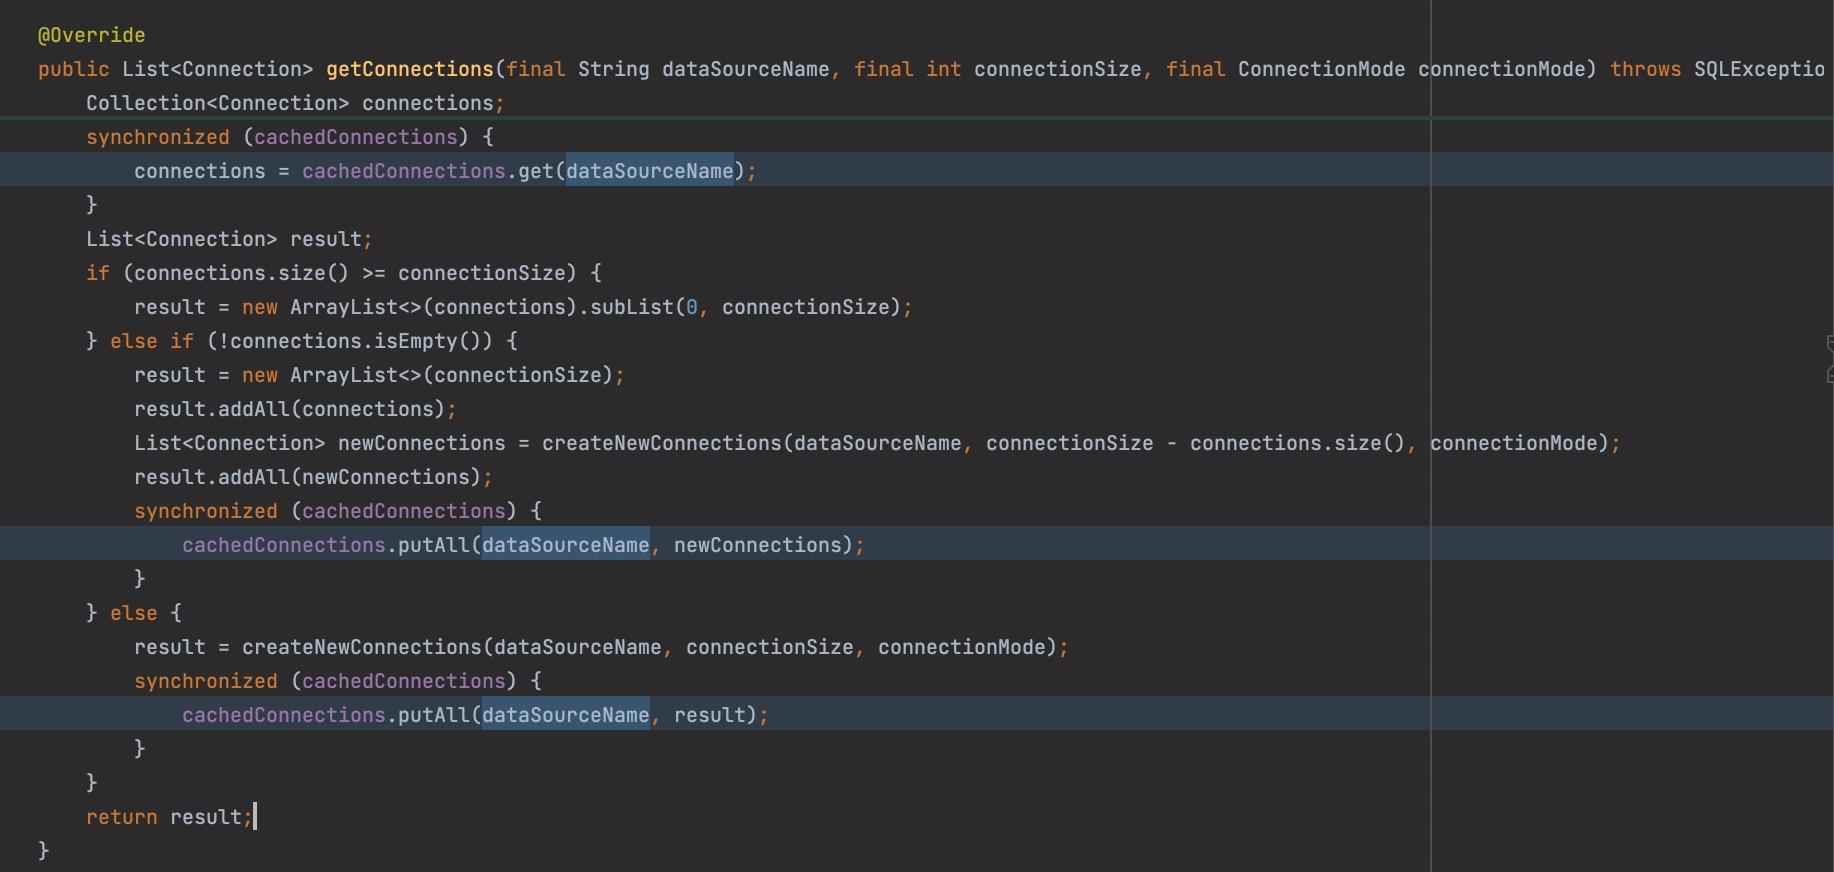Viewport: 1834px width, 872px height.
Task: Click SQLException in the method signature
Action: (1758, 69)
